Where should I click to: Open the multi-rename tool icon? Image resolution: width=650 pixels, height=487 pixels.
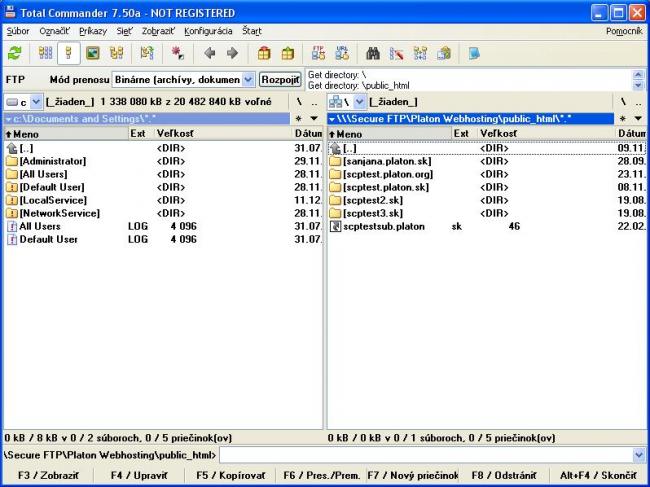(397, 53)
